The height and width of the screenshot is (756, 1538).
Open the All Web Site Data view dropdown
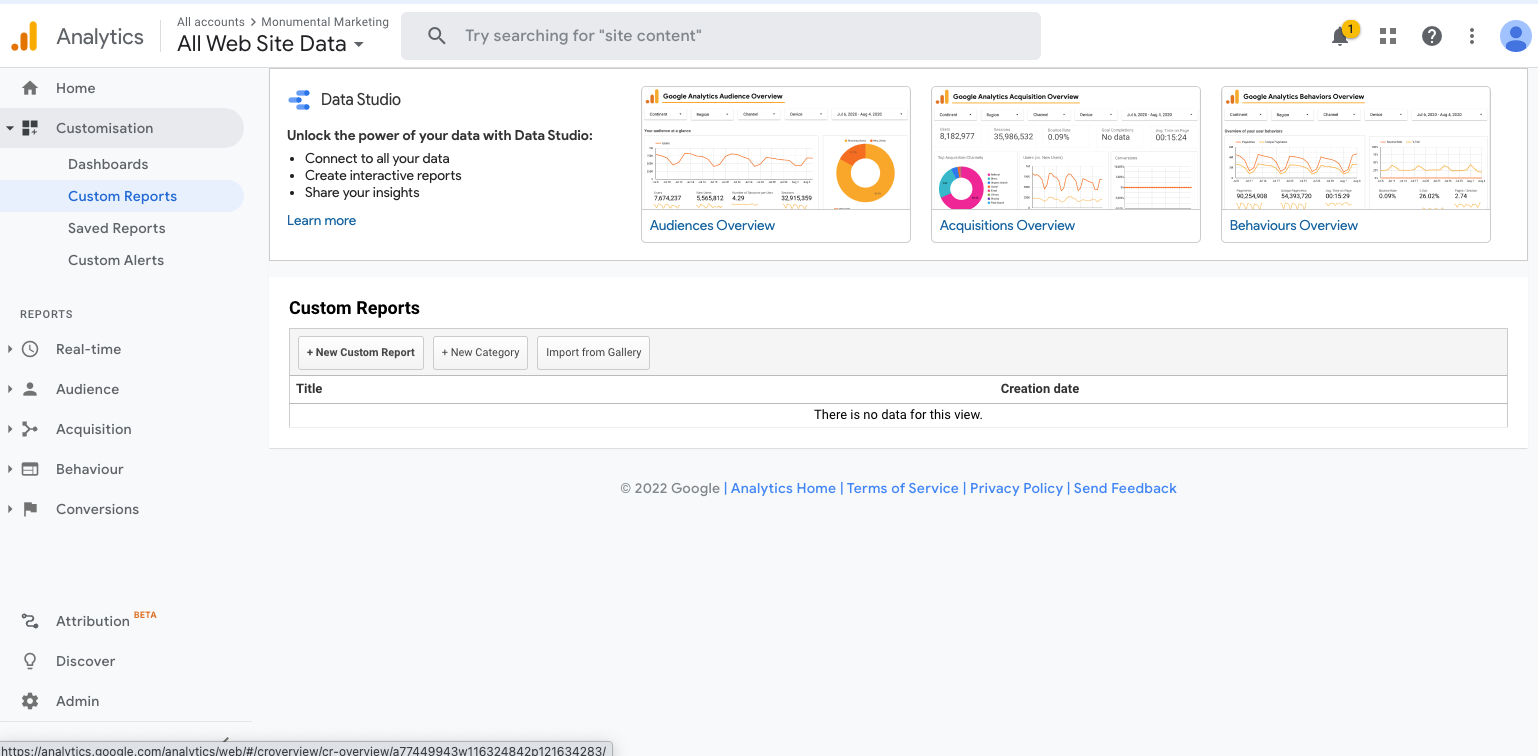271,44
